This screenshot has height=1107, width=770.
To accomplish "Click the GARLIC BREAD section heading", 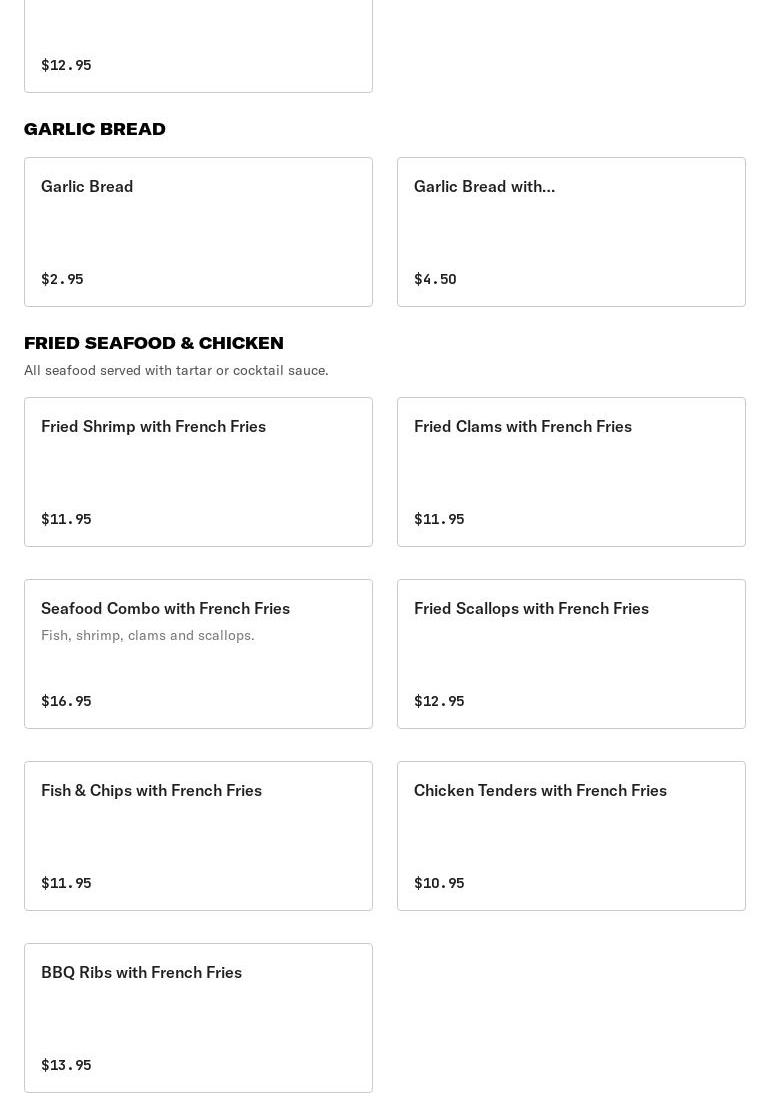I will coord(95,129).
